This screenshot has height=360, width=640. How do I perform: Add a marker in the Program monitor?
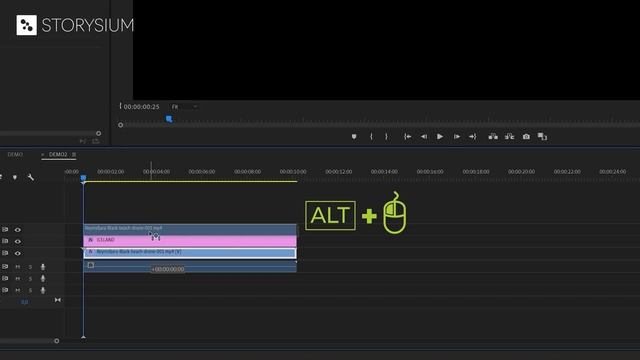pyautogui.click(x=354, y=137)
